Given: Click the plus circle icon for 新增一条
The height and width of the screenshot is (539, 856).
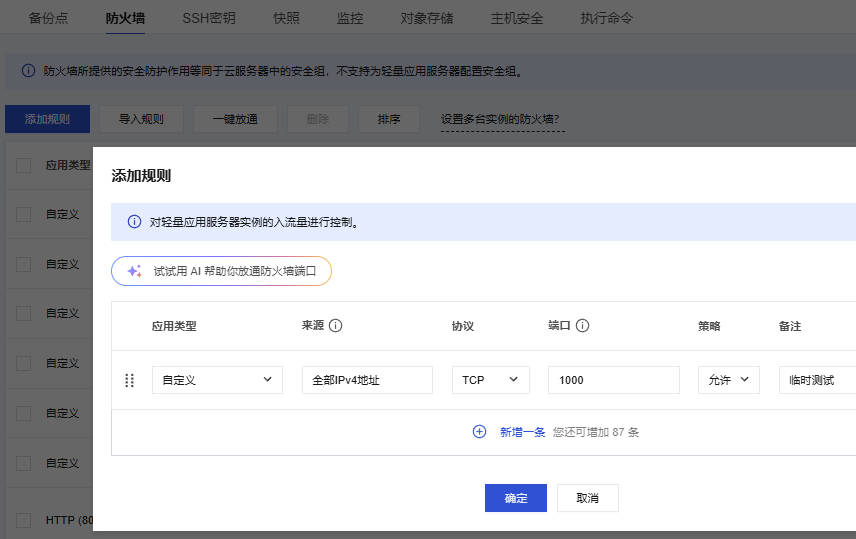Looking at the screenshot, I should [479, 431].
